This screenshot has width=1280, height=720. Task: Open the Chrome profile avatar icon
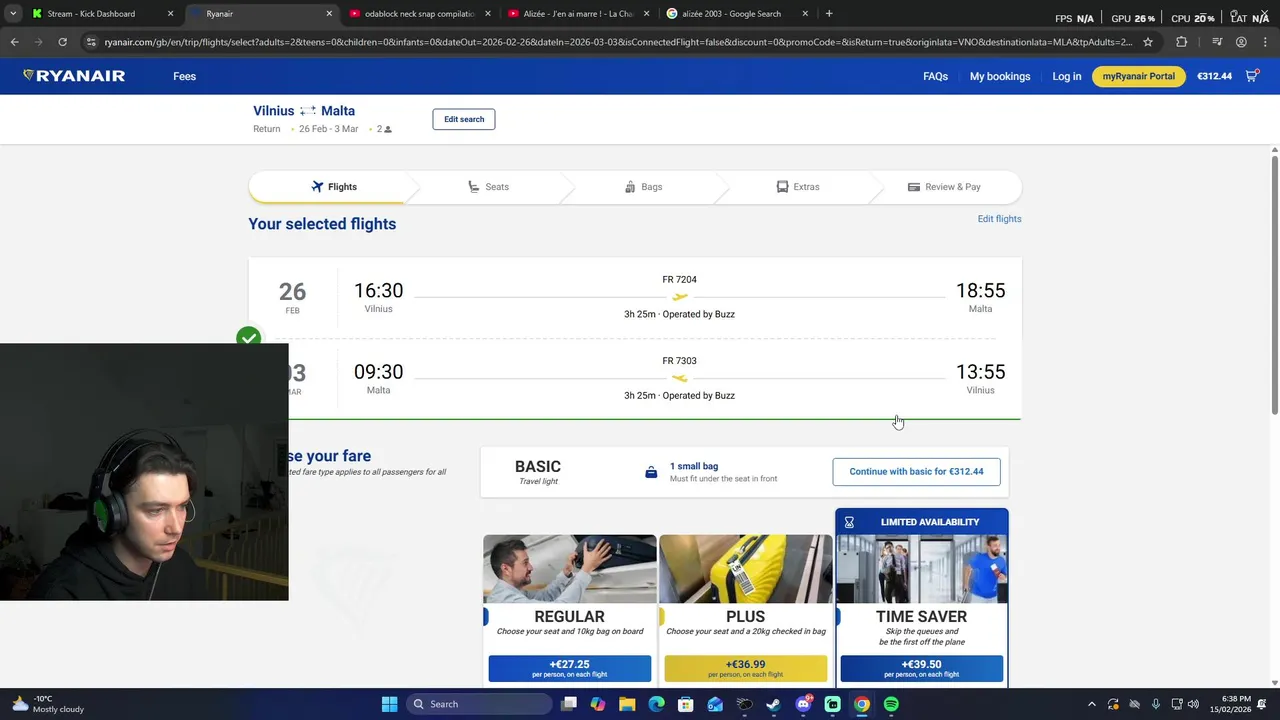(1241, 42)
